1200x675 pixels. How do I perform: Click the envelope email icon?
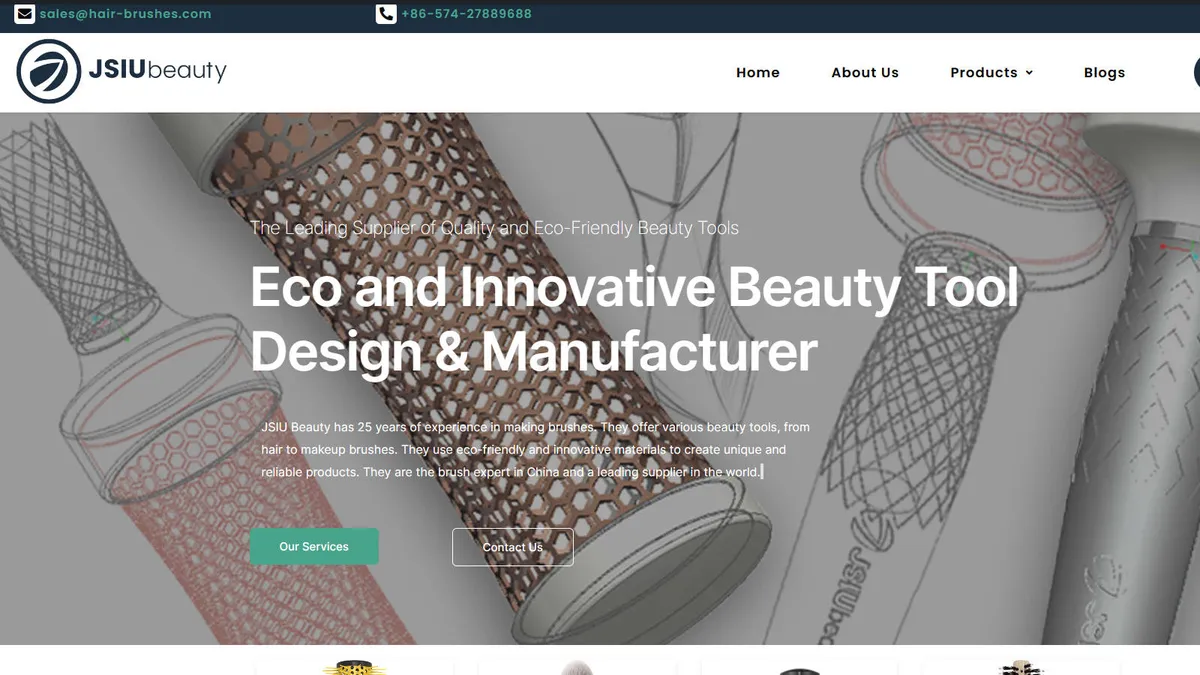25,14
